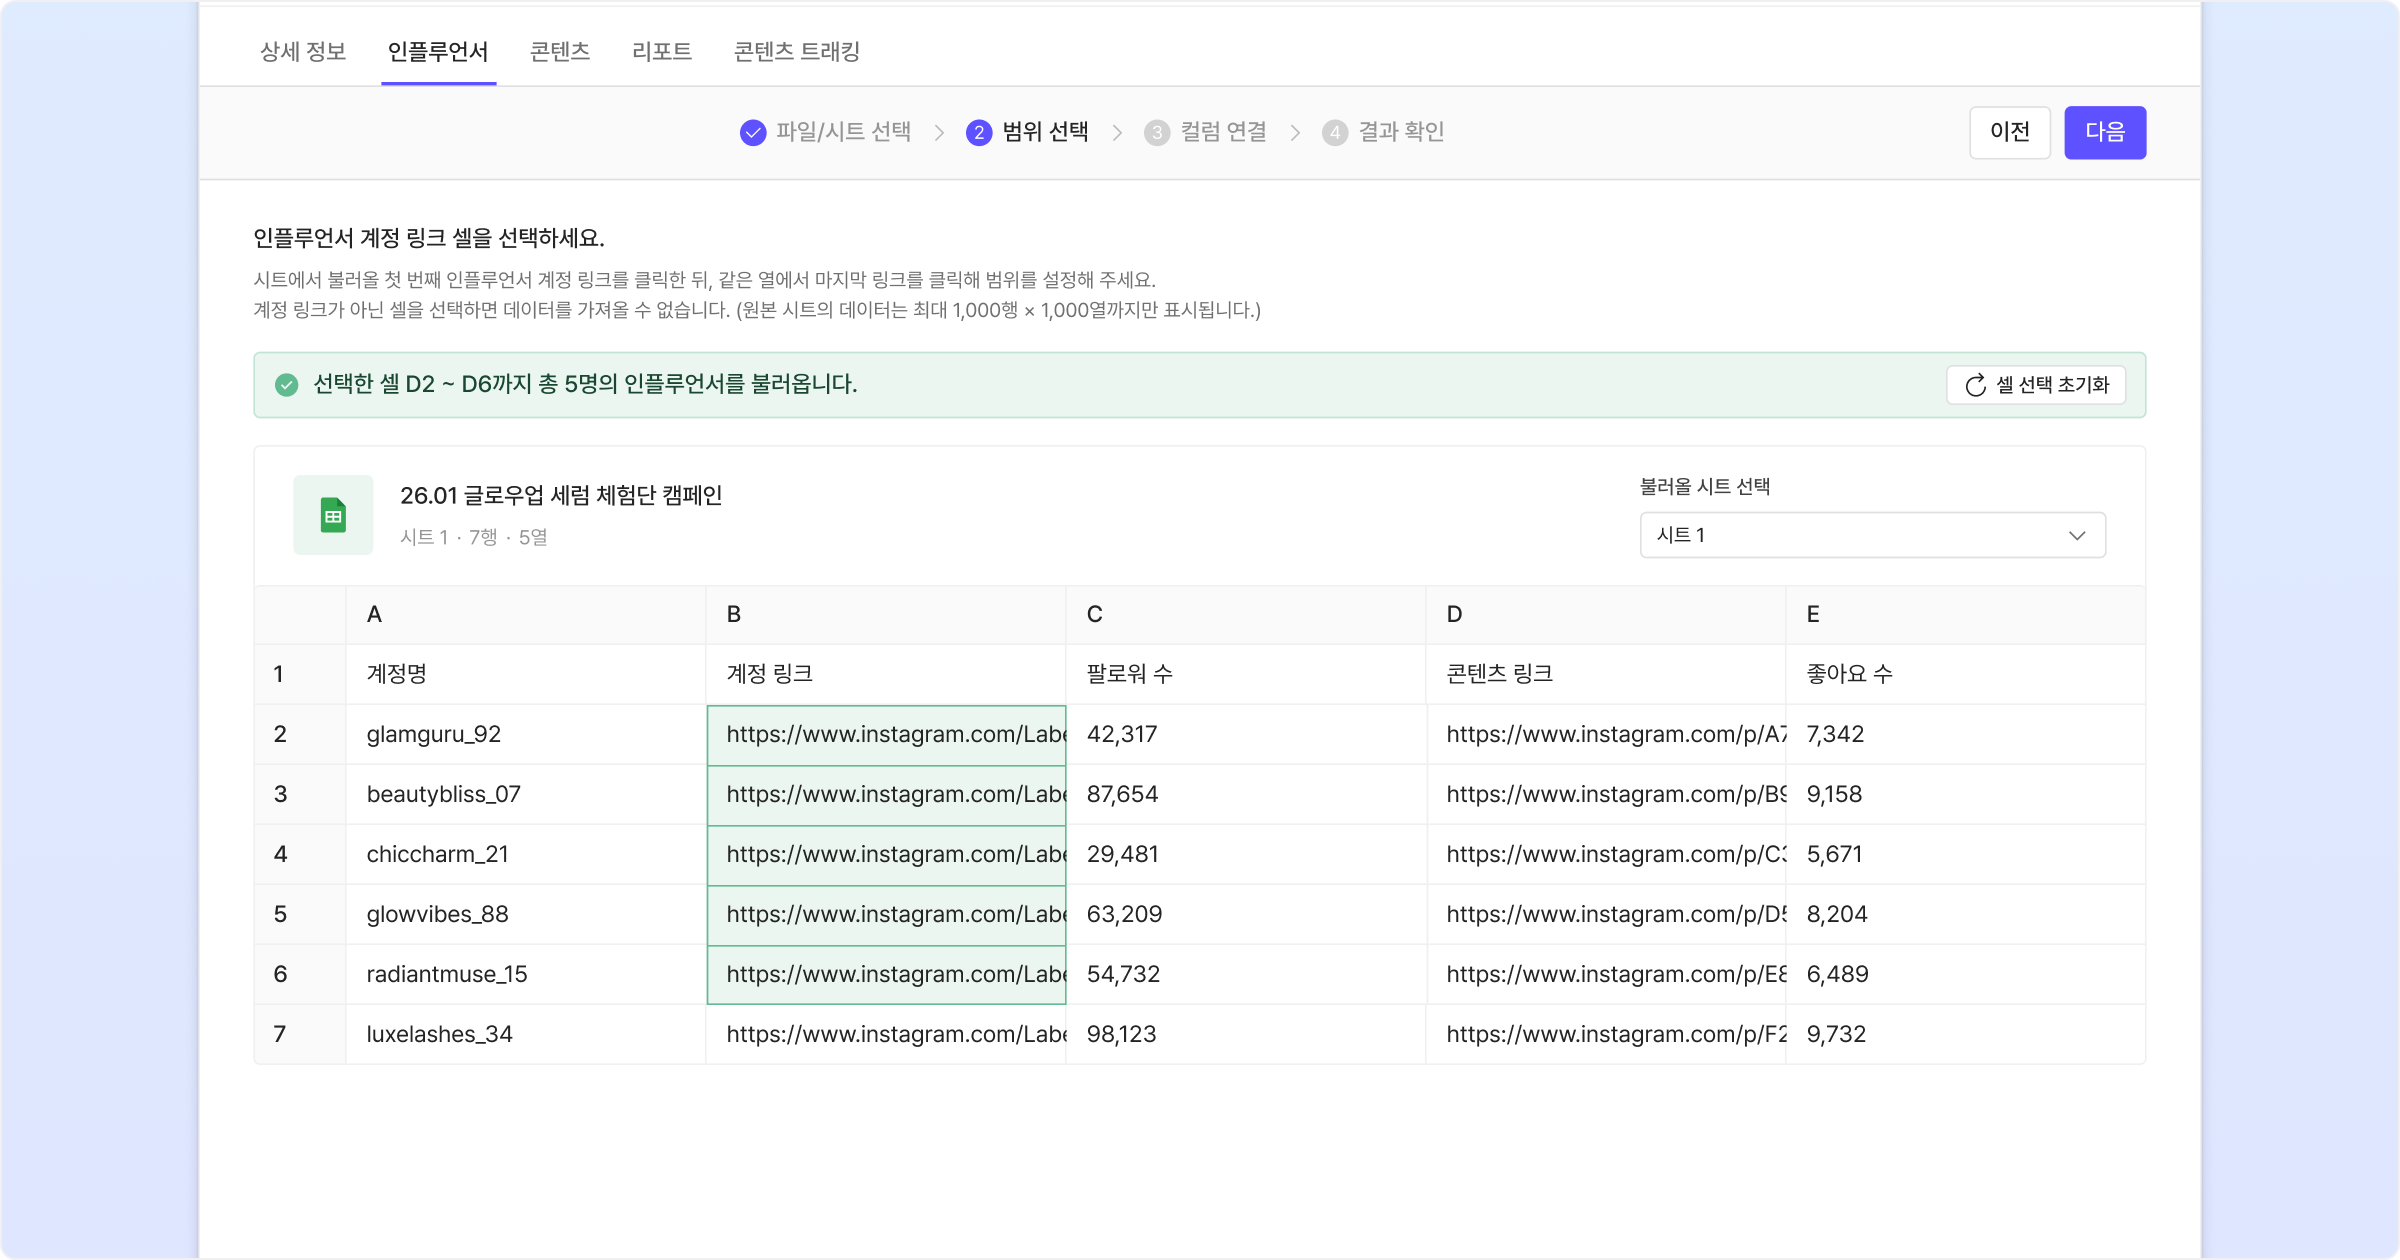Screen dimensions: 2400x1260
Task: Click the 계정명 header cell
Action: point(526,674)
